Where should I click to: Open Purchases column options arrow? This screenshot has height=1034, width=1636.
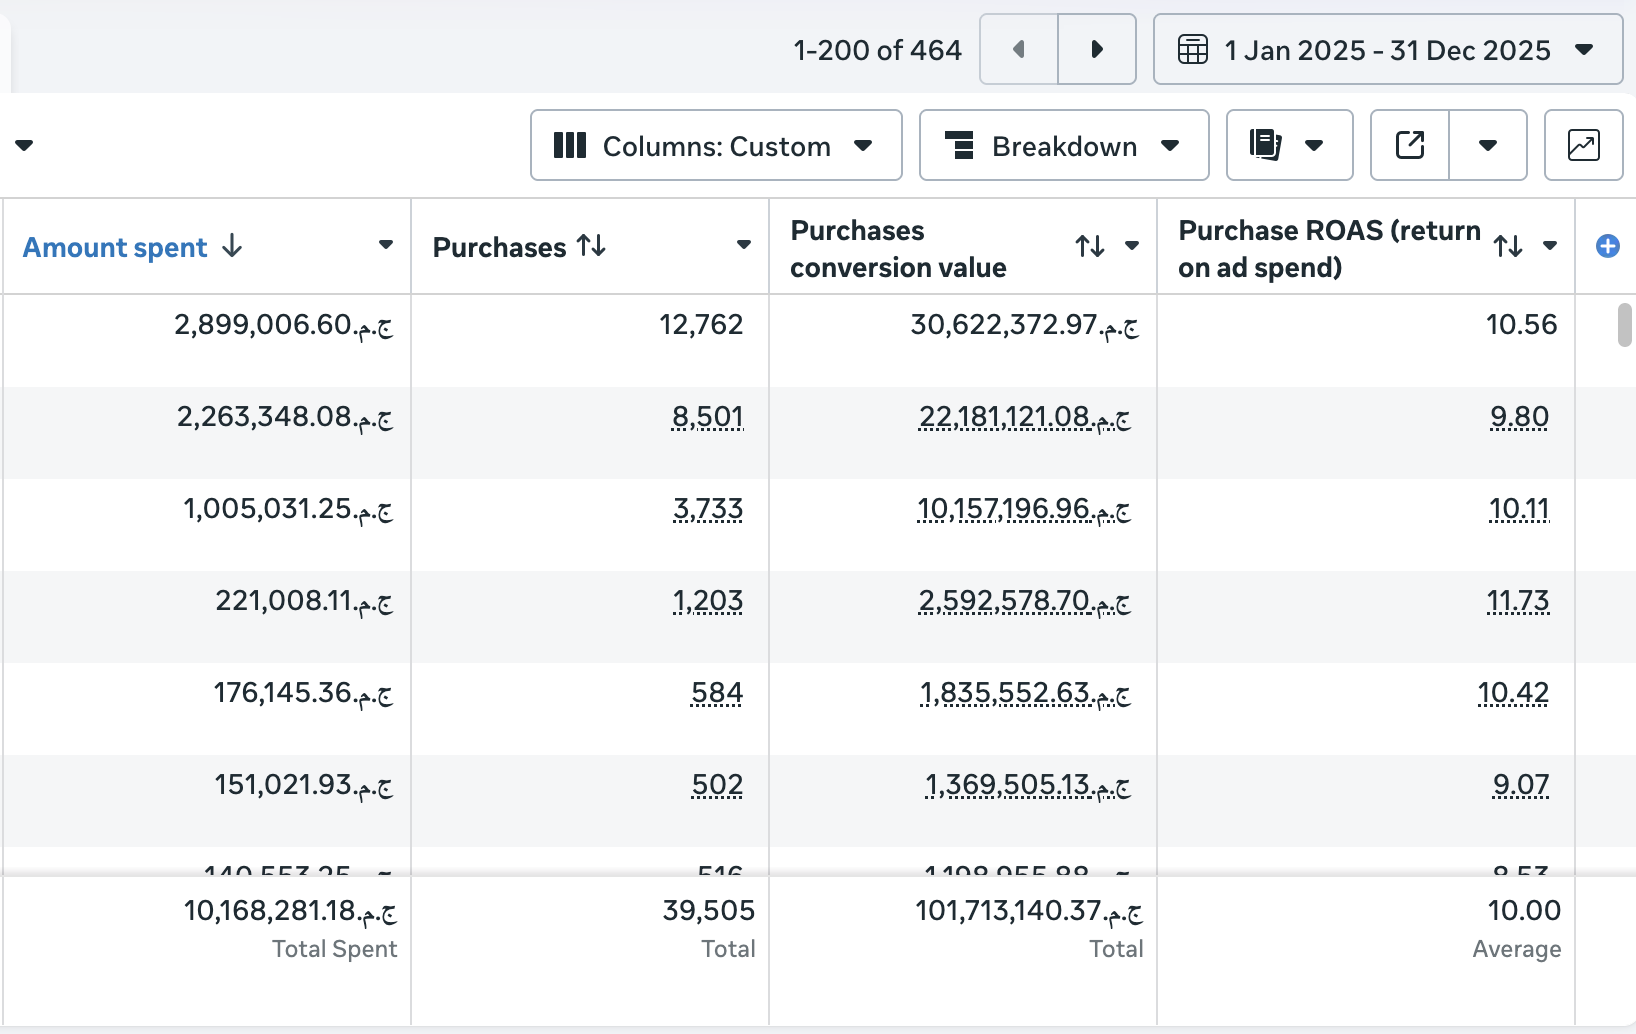(744, 245)
